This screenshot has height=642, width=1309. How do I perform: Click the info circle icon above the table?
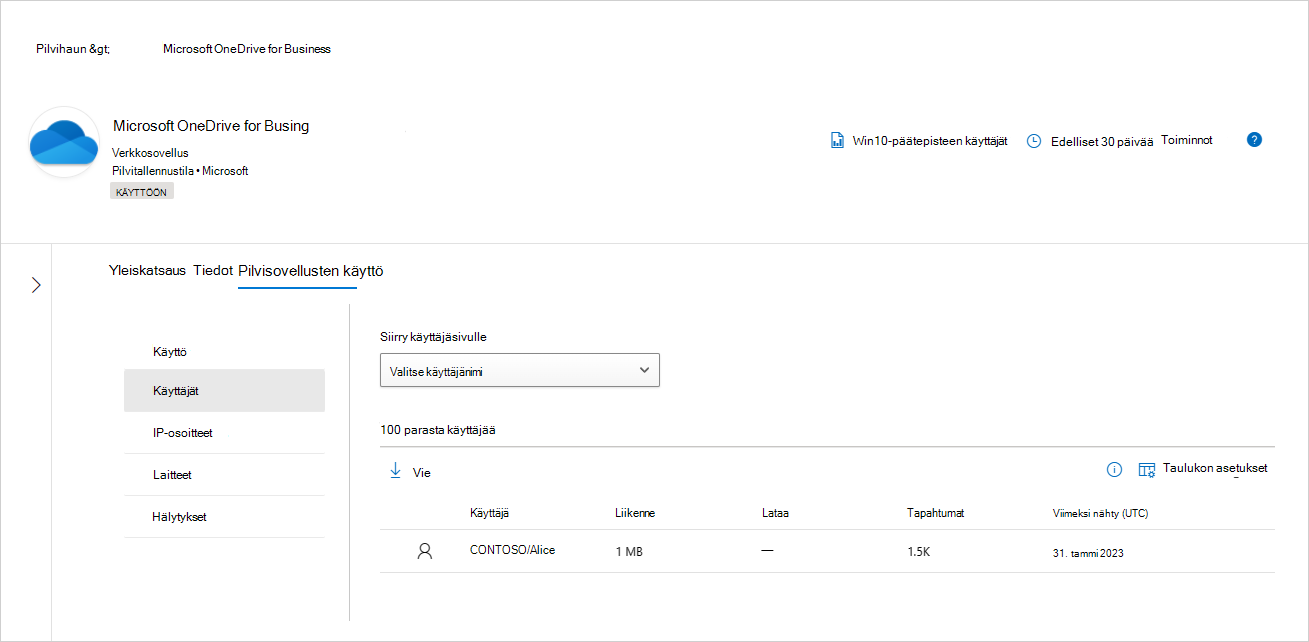pos(1115,470)
